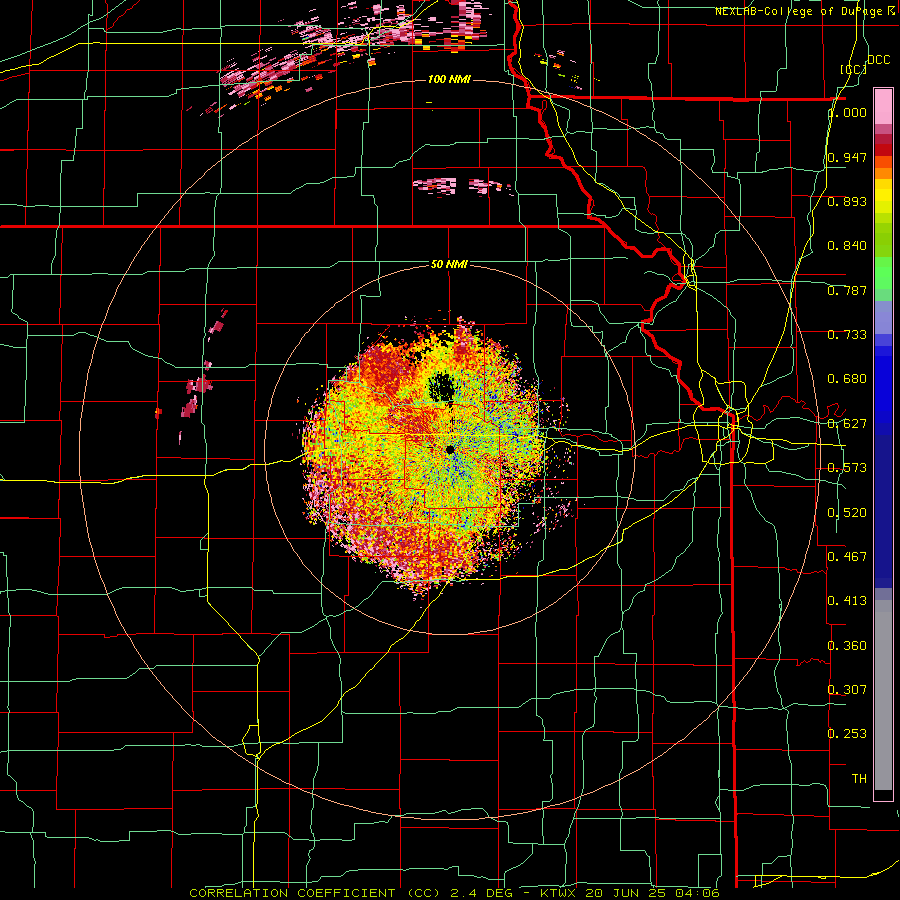Click the 100 NMI range ring label
Image resolution: width=900 pixels, height=900 pixels.
coord(449,79)
